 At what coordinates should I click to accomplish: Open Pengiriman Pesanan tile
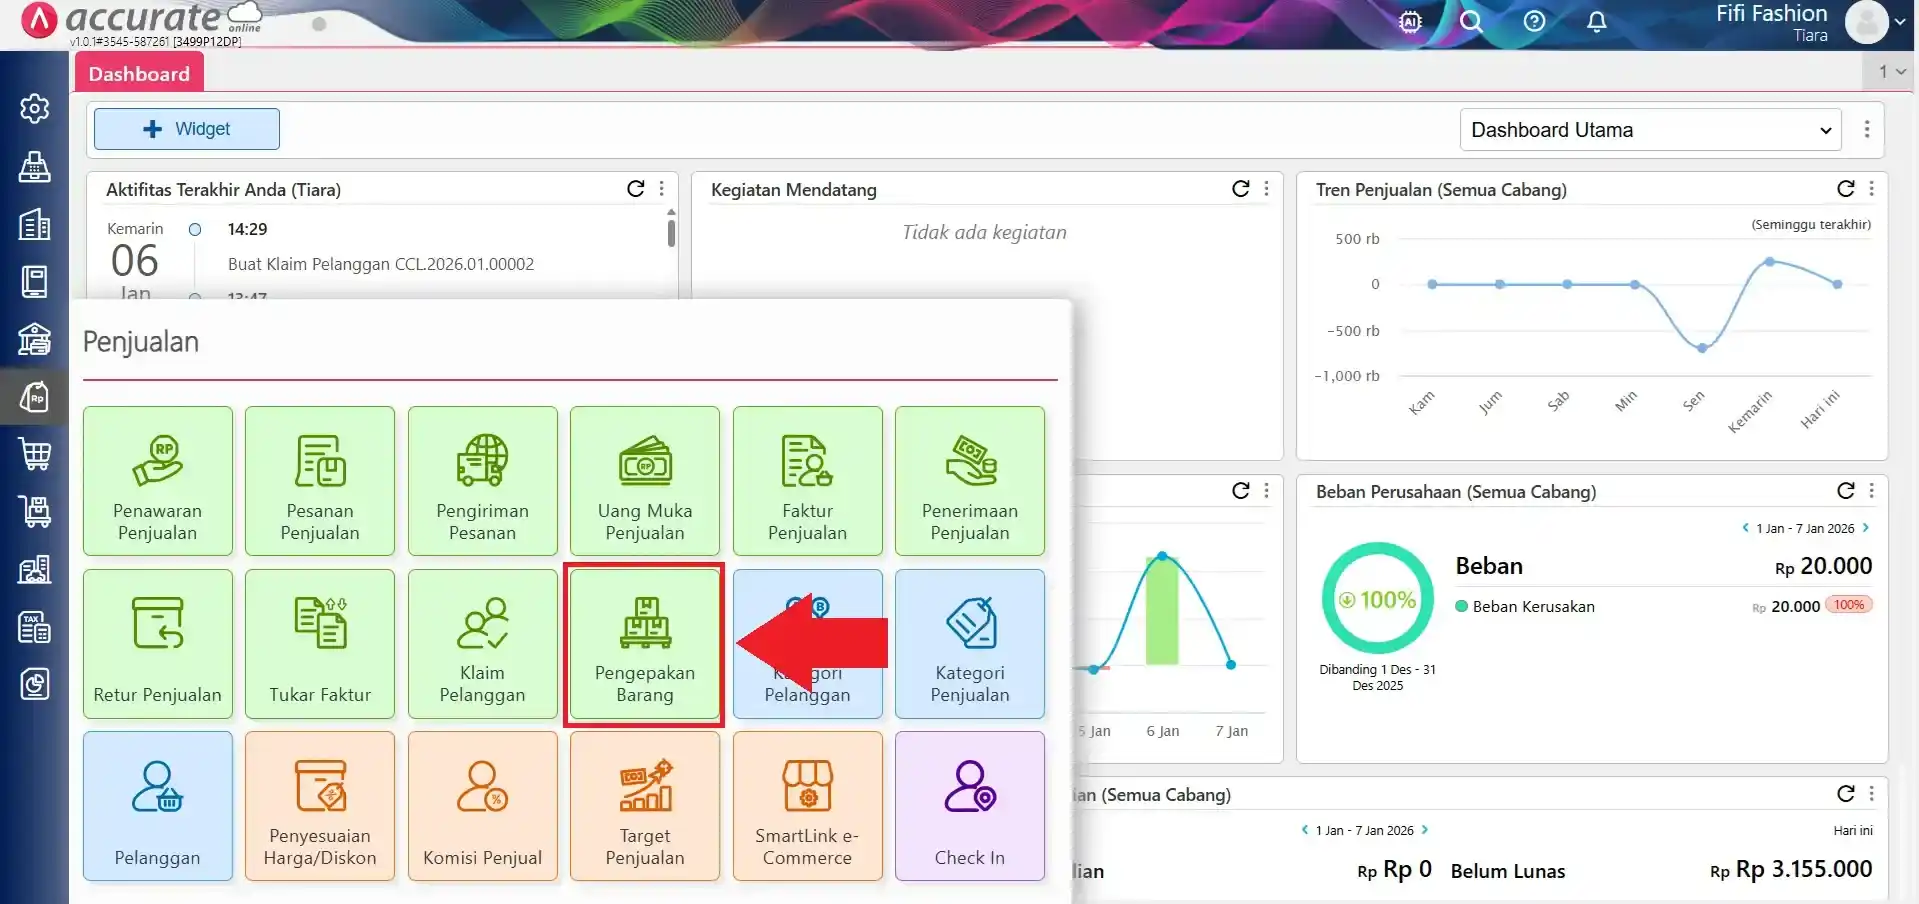pyautogui.click(x=483, y=481)
